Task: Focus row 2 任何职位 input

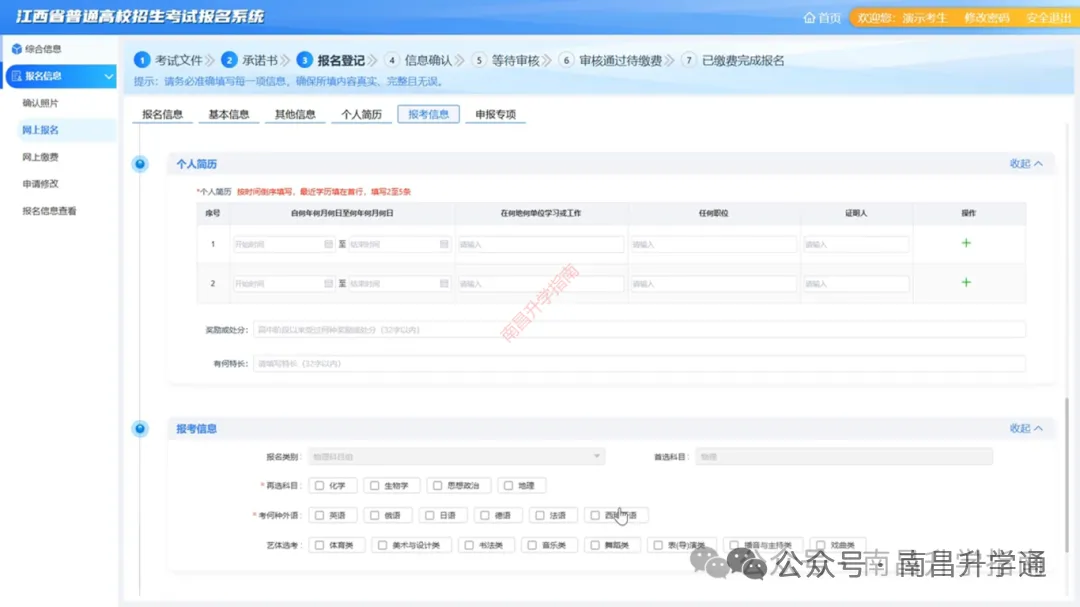Action: 714,283
